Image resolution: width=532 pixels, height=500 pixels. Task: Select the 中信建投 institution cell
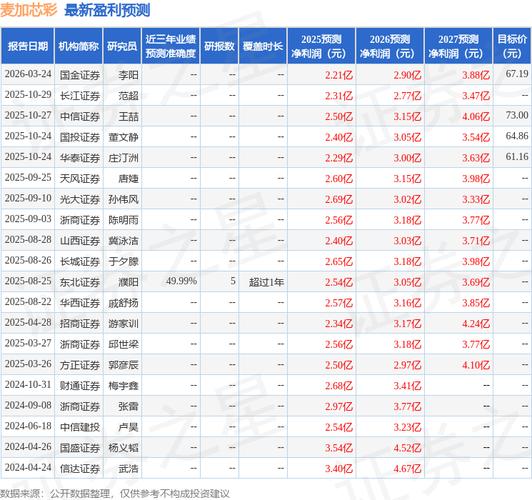80,427
